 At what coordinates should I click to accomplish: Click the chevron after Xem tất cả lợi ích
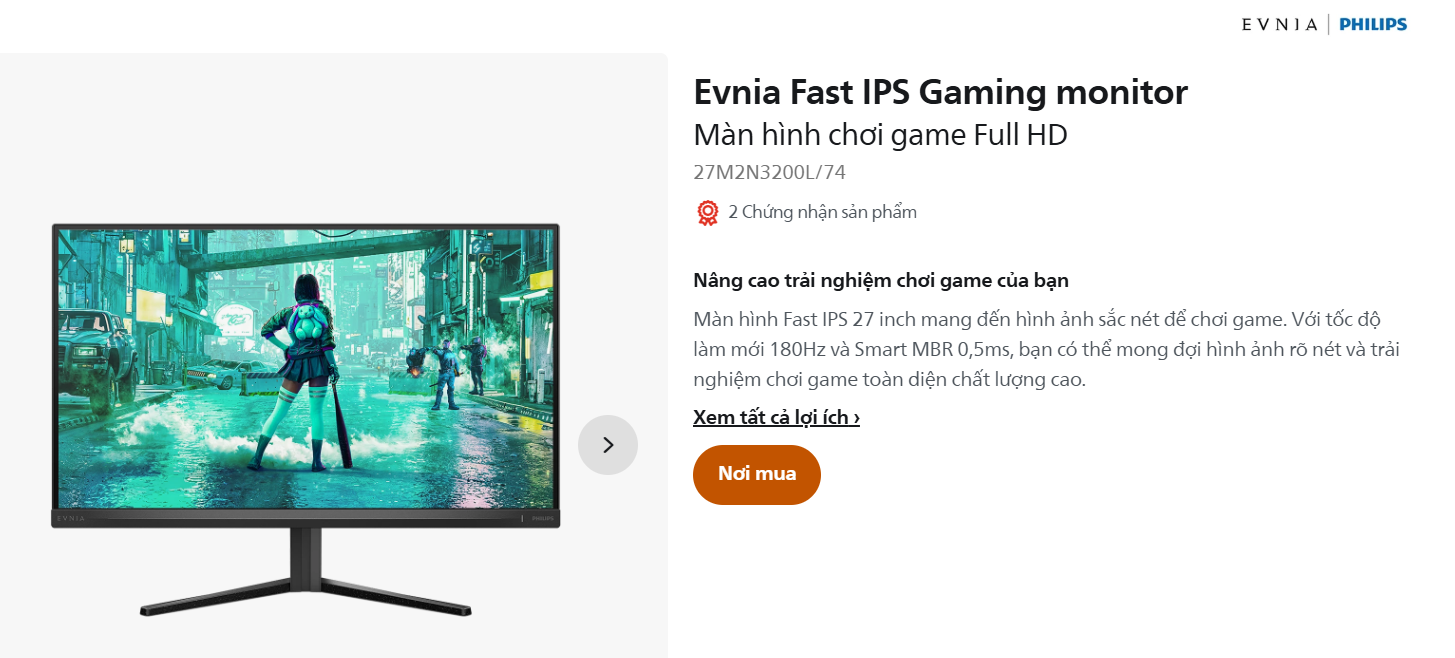click(857, 418)
